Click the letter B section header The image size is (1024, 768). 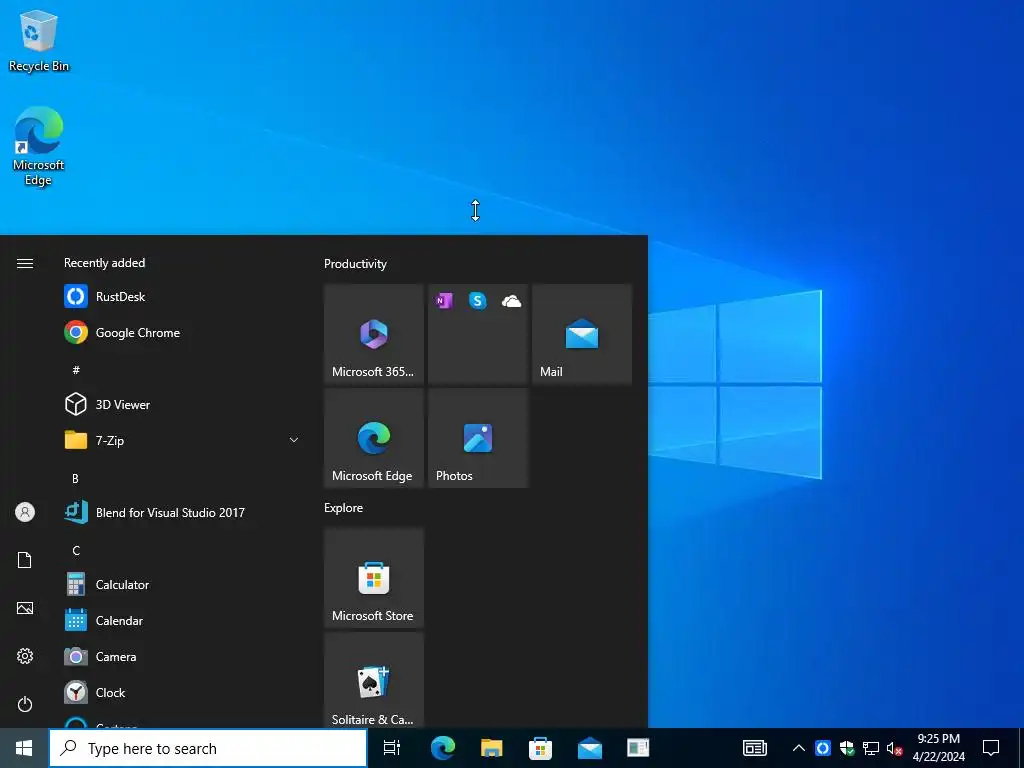tap(75, 478)
